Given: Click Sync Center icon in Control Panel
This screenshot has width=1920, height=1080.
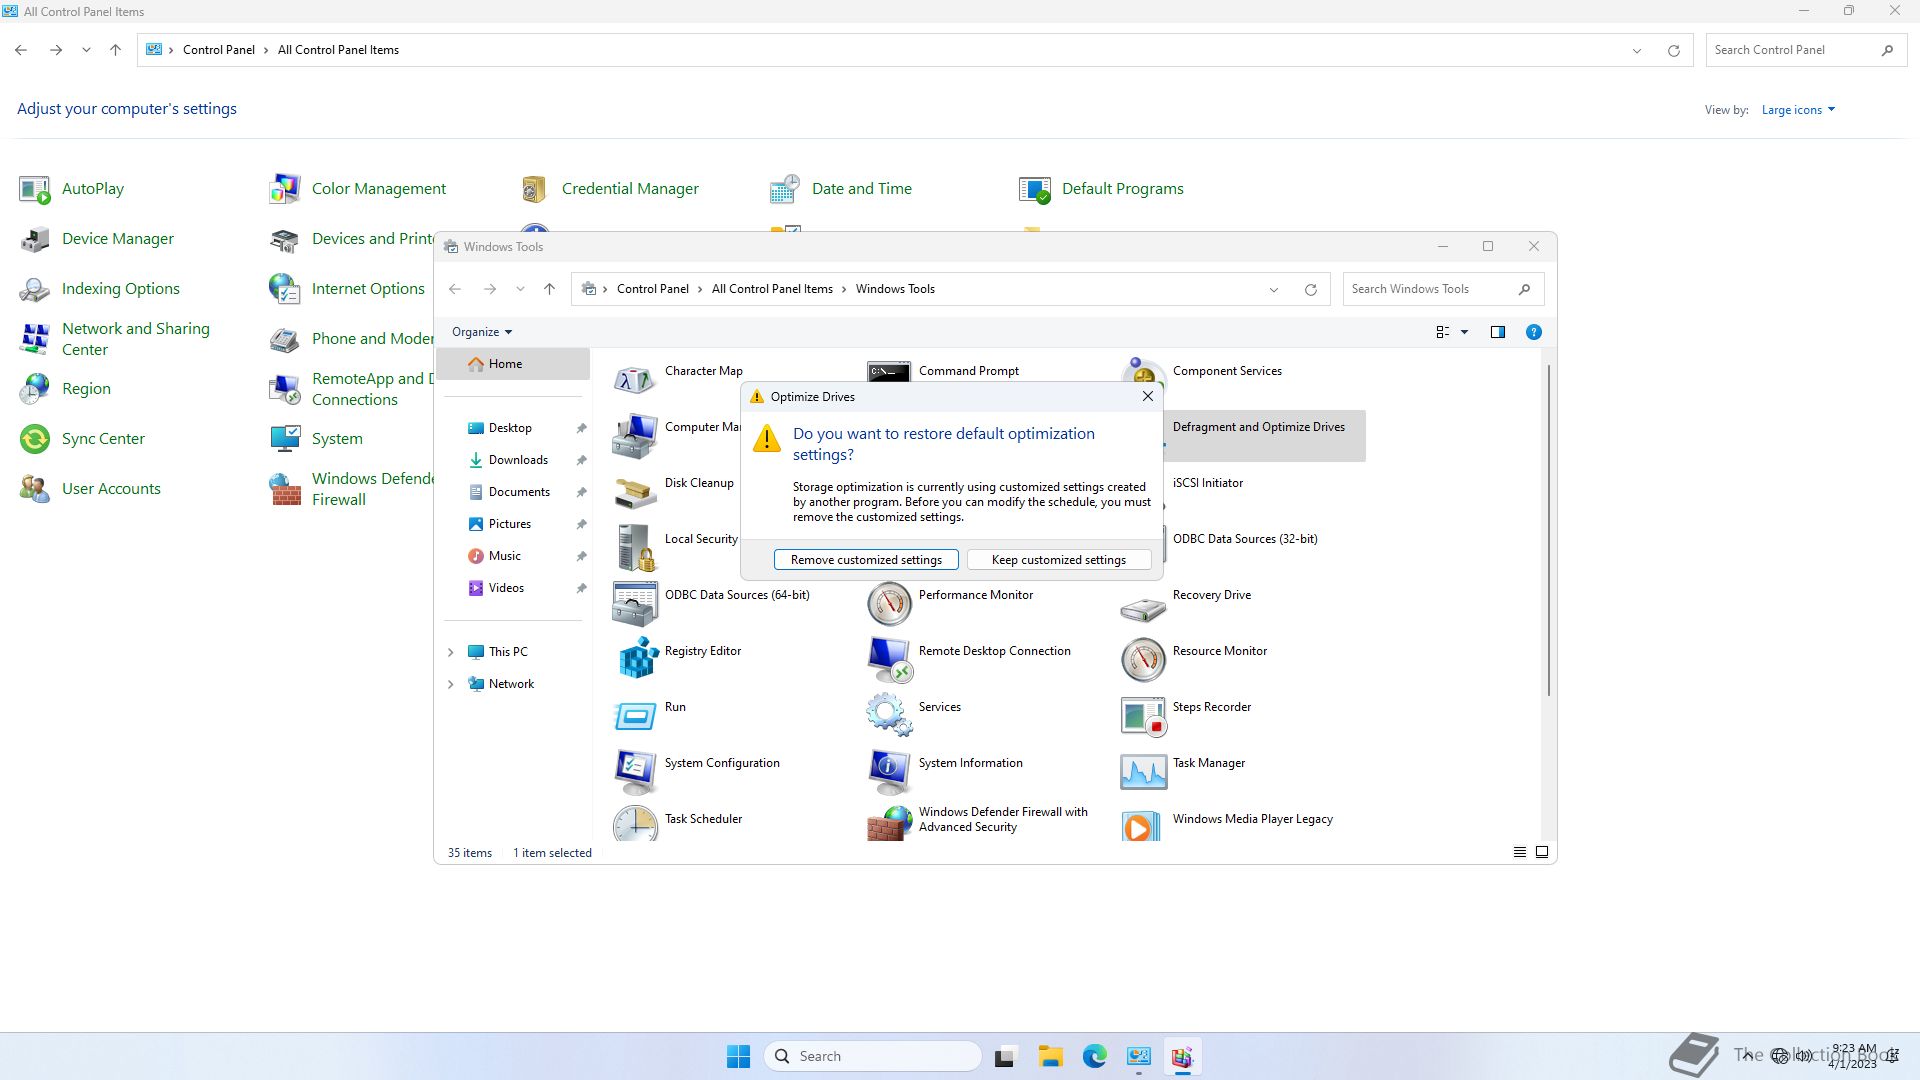Looking at the screenshot, I should (x=35, y=439).
